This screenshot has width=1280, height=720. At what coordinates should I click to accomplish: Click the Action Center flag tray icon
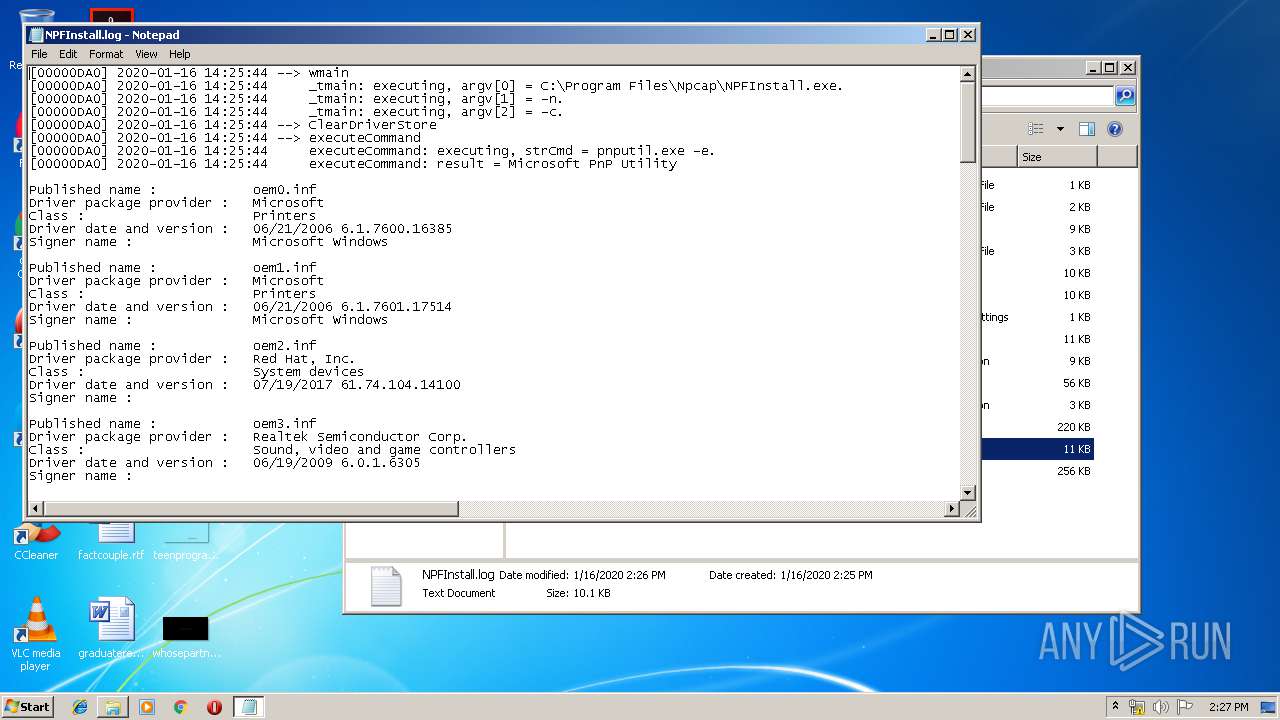tap(1185, 706)
